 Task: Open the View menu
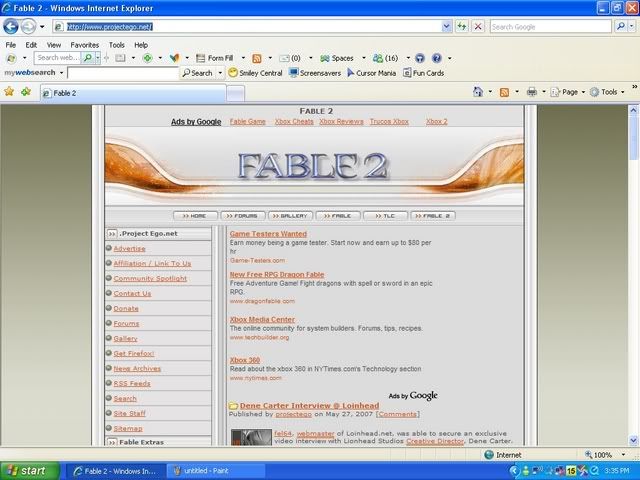point(54,45)
